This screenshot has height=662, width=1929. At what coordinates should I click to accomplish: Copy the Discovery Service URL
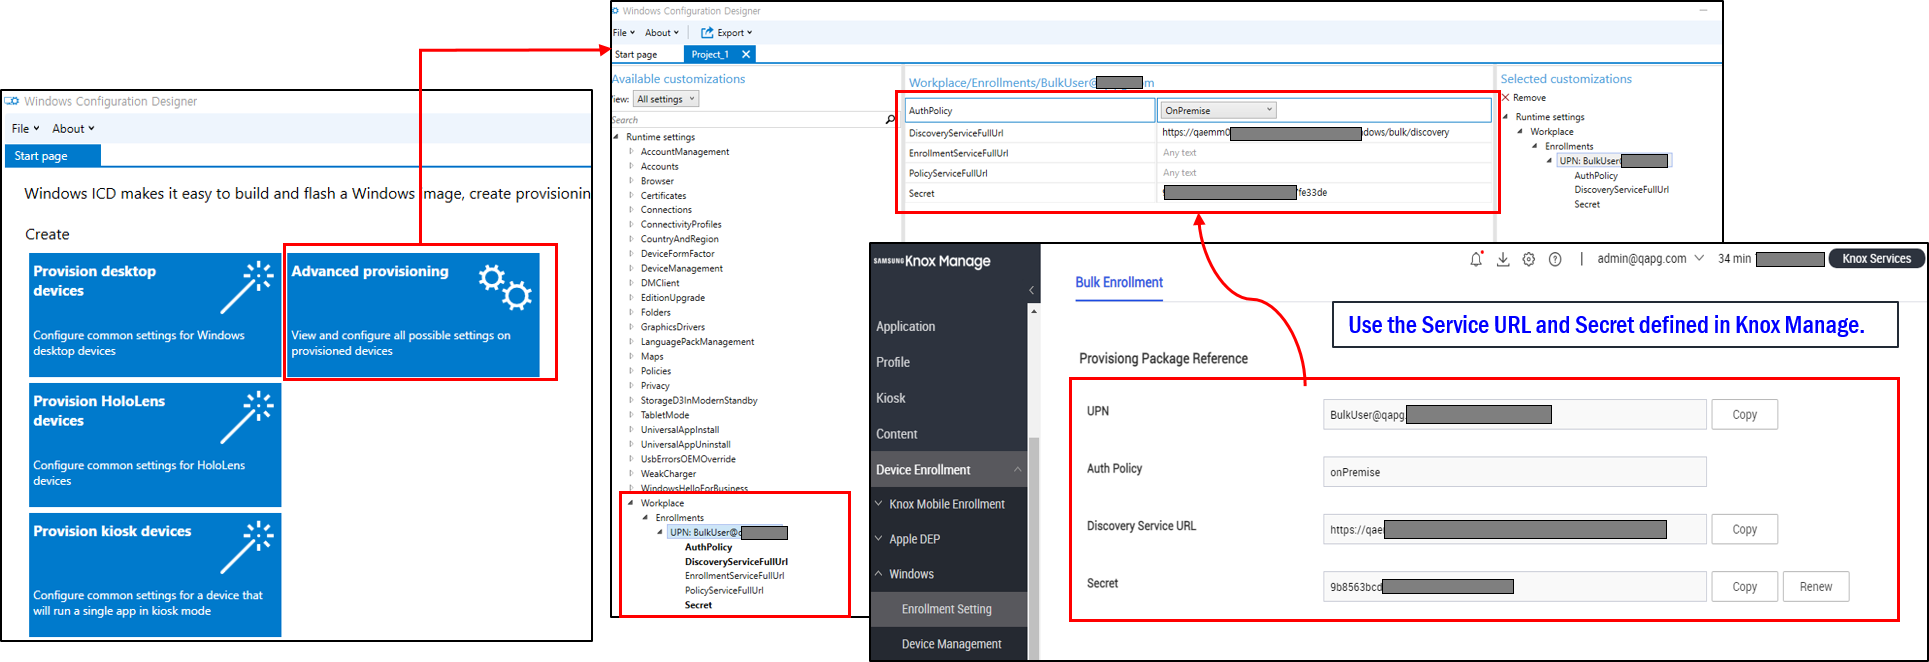click(x=1745, y=529)
